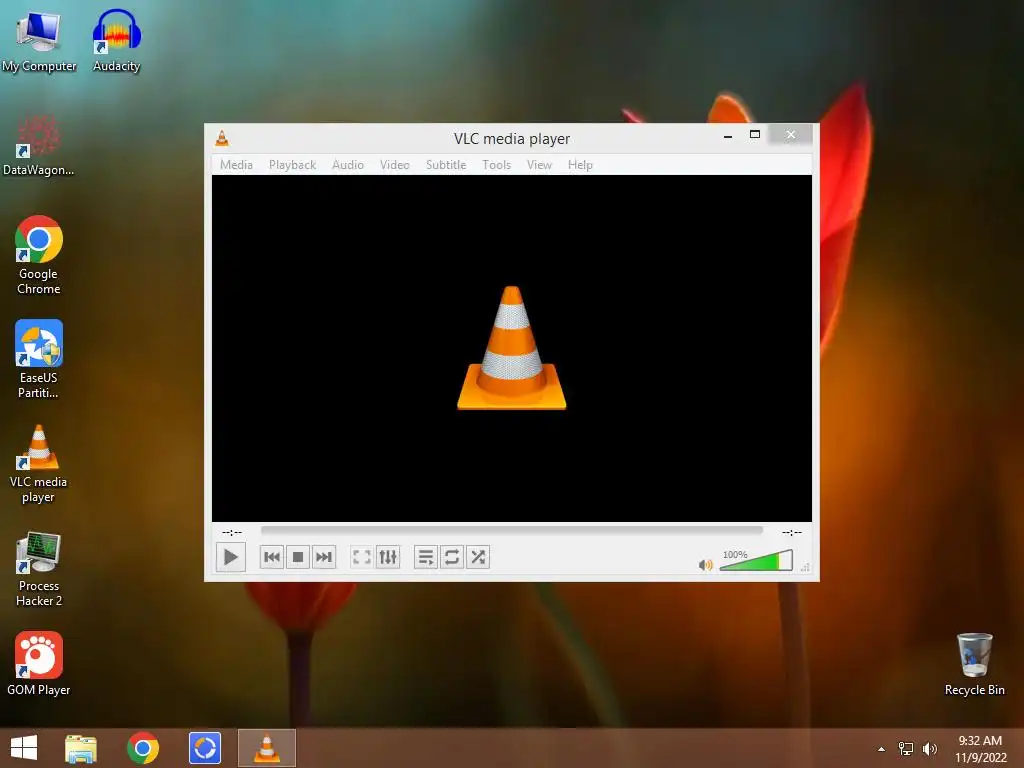Select the GOM Player desktop shortcut
Image resolution: width=1024 pixels, height=768 pixels.
tap(39, 664)
